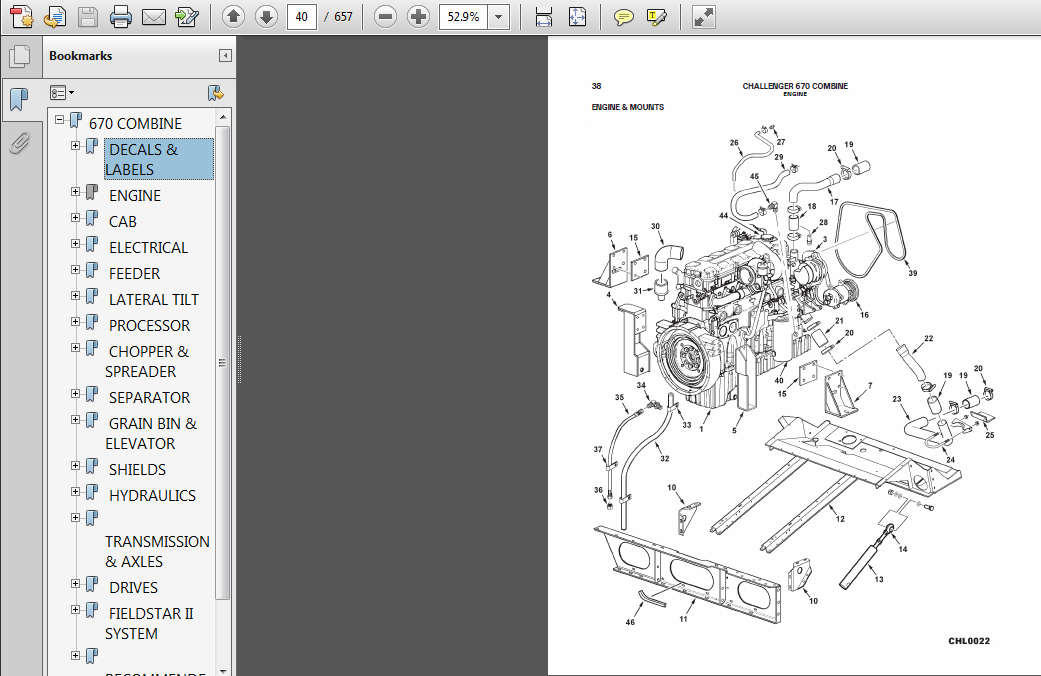Open the zoom level dropdown
This screenshot has width=1041, height=676.
pyautogui.click(x=499, y=16)
